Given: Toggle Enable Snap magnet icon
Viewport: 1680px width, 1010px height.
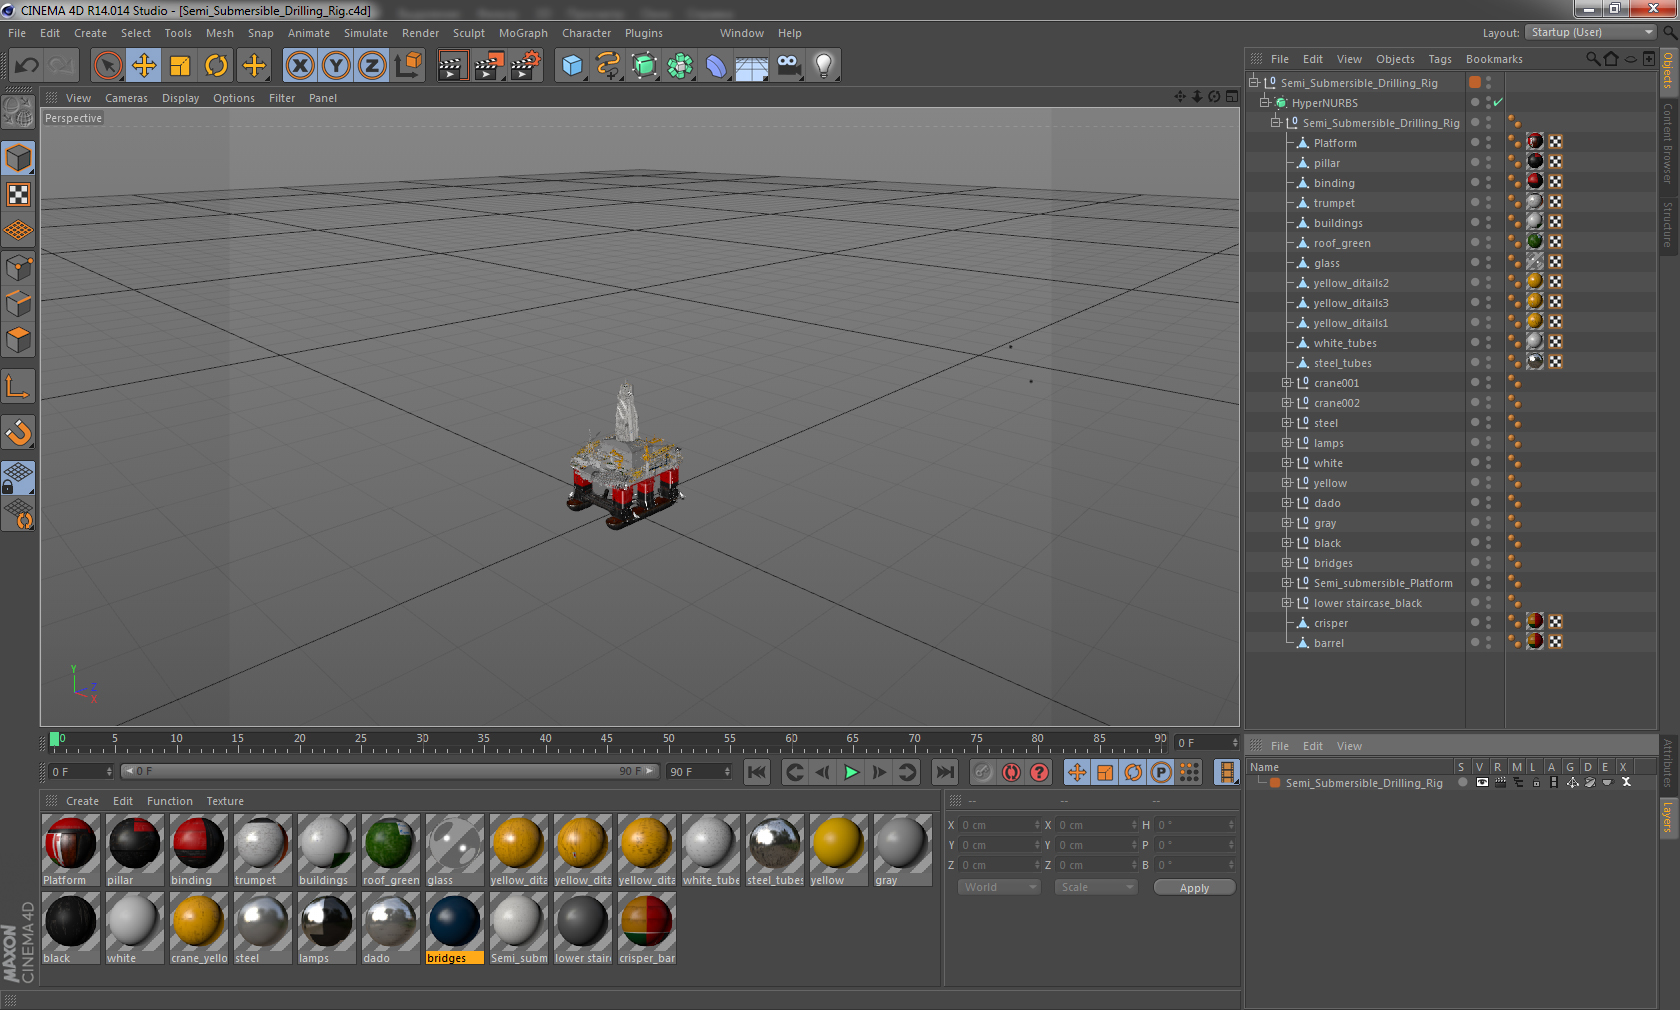Looking at the screenshot, I should [x=19, y=432].
